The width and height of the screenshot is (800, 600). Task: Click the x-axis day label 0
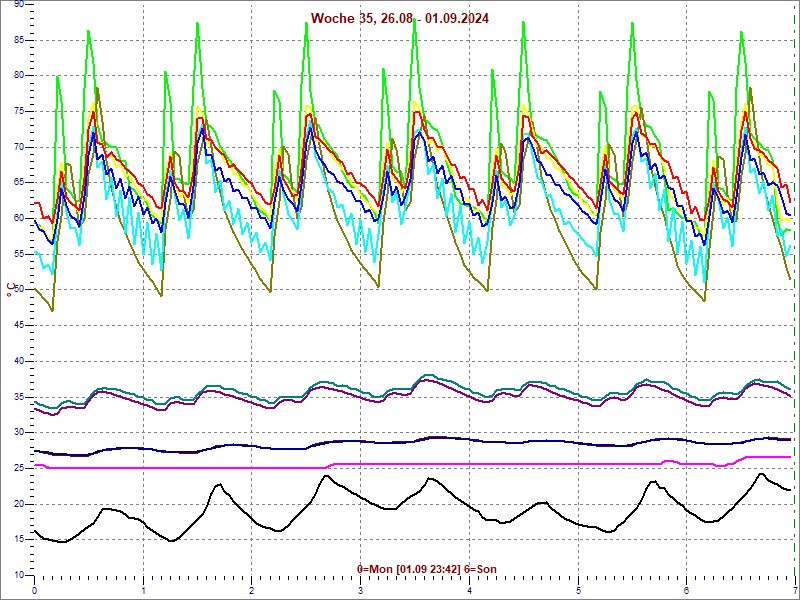pyautogui.click(x=34, y=591)
